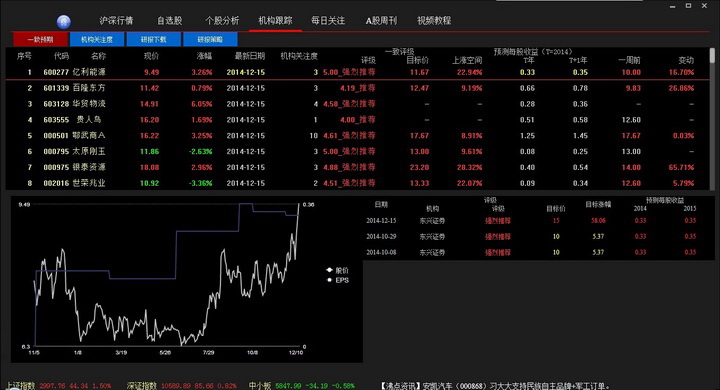Click the -2.63% change value
720x390 pixels.
[x=201, y=151]
